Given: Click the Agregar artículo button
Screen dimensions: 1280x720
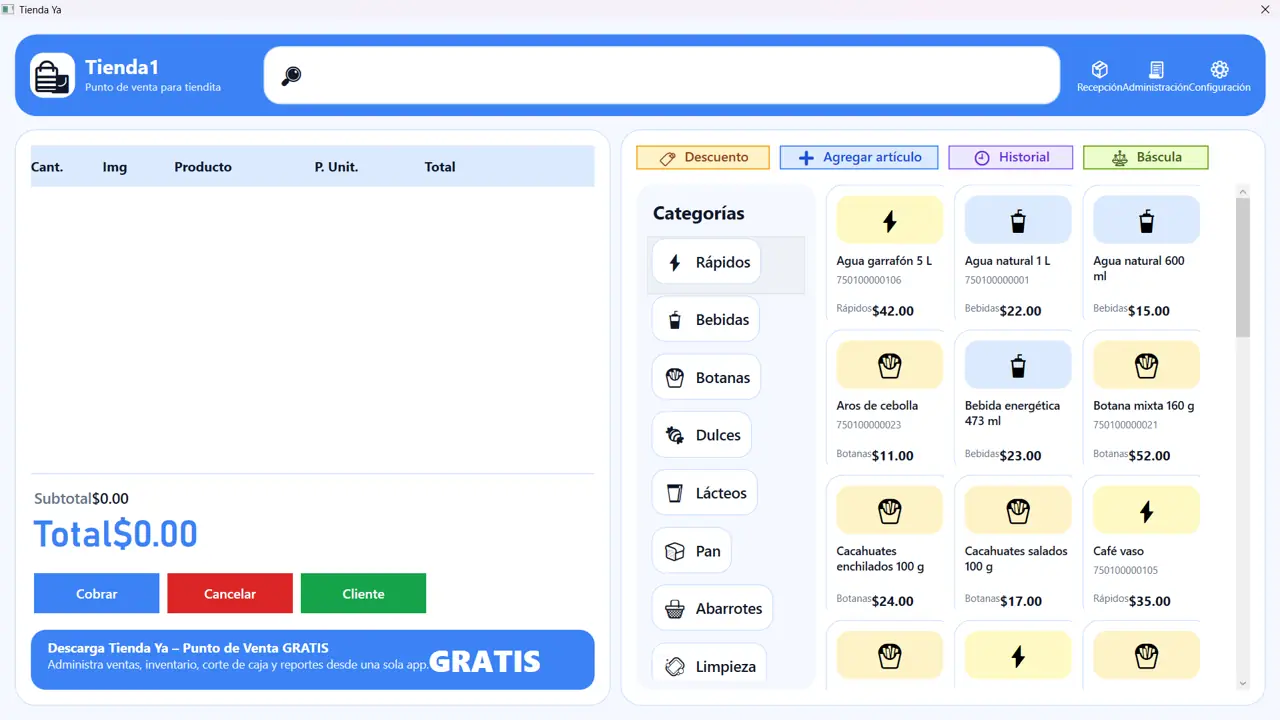Looking at the screenshot, I should (x=859, y=157).
